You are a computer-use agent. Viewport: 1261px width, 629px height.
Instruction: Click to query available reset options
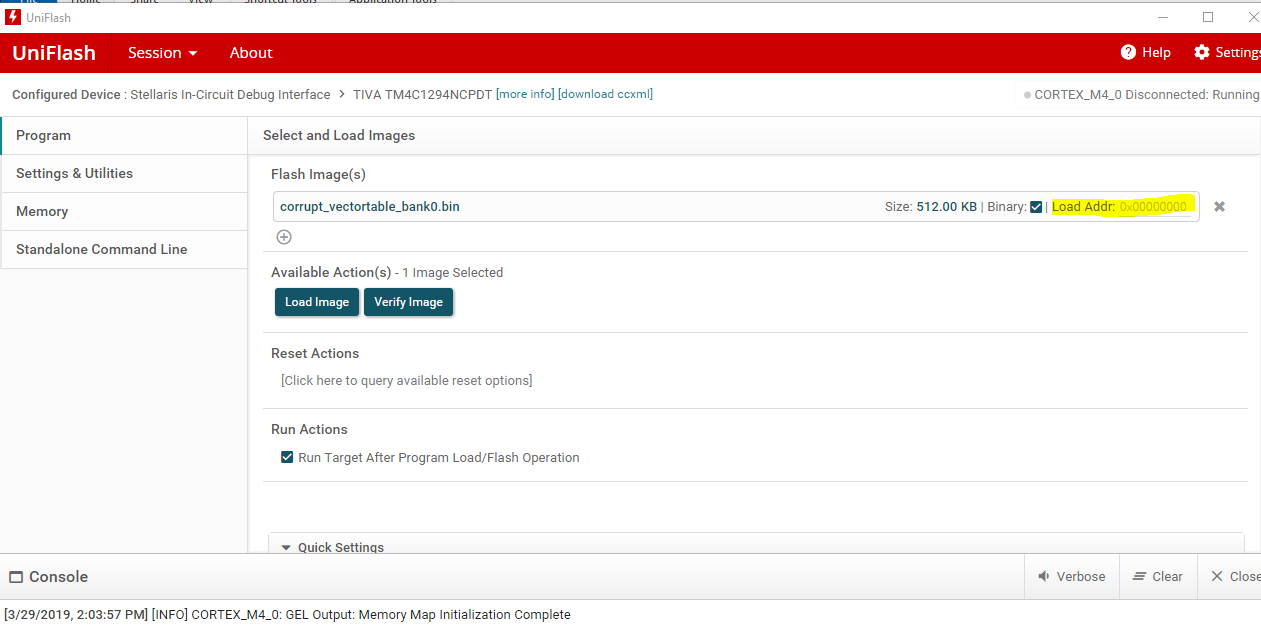point(406,380)
